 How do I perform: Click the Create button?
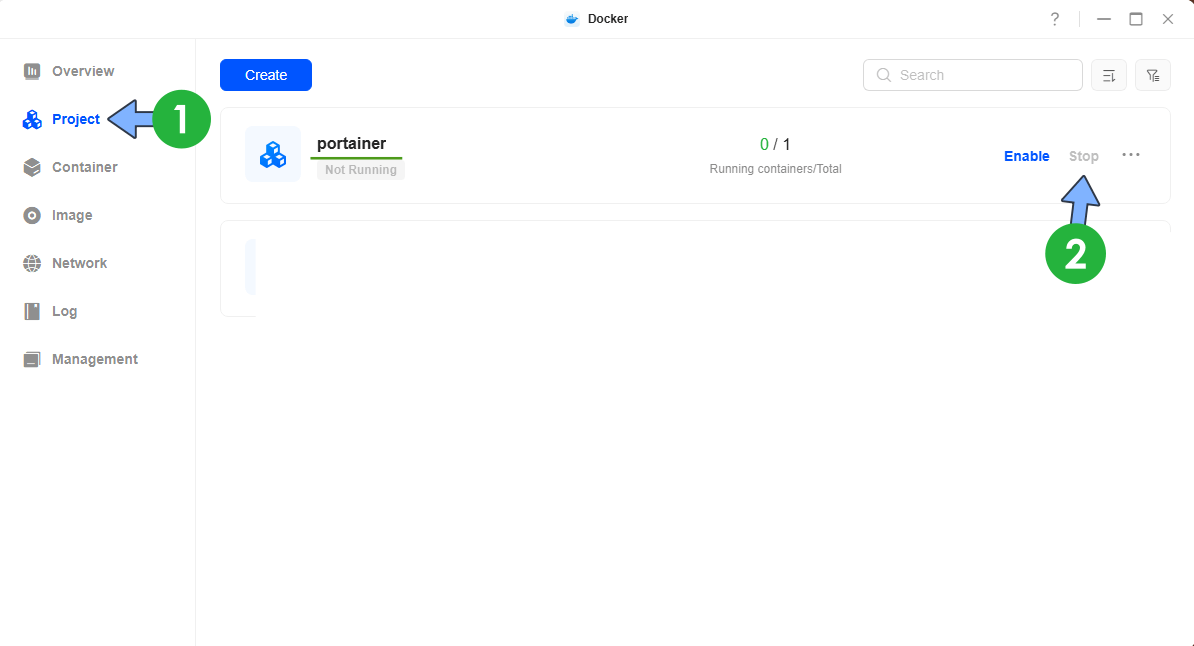[x=265, y=75]
